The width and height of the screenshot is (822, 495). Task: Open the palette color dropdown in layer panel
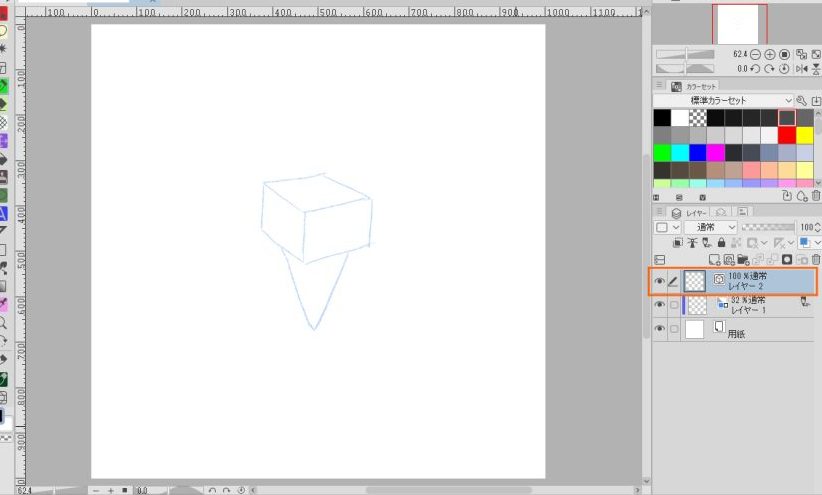tap(668, 227)
